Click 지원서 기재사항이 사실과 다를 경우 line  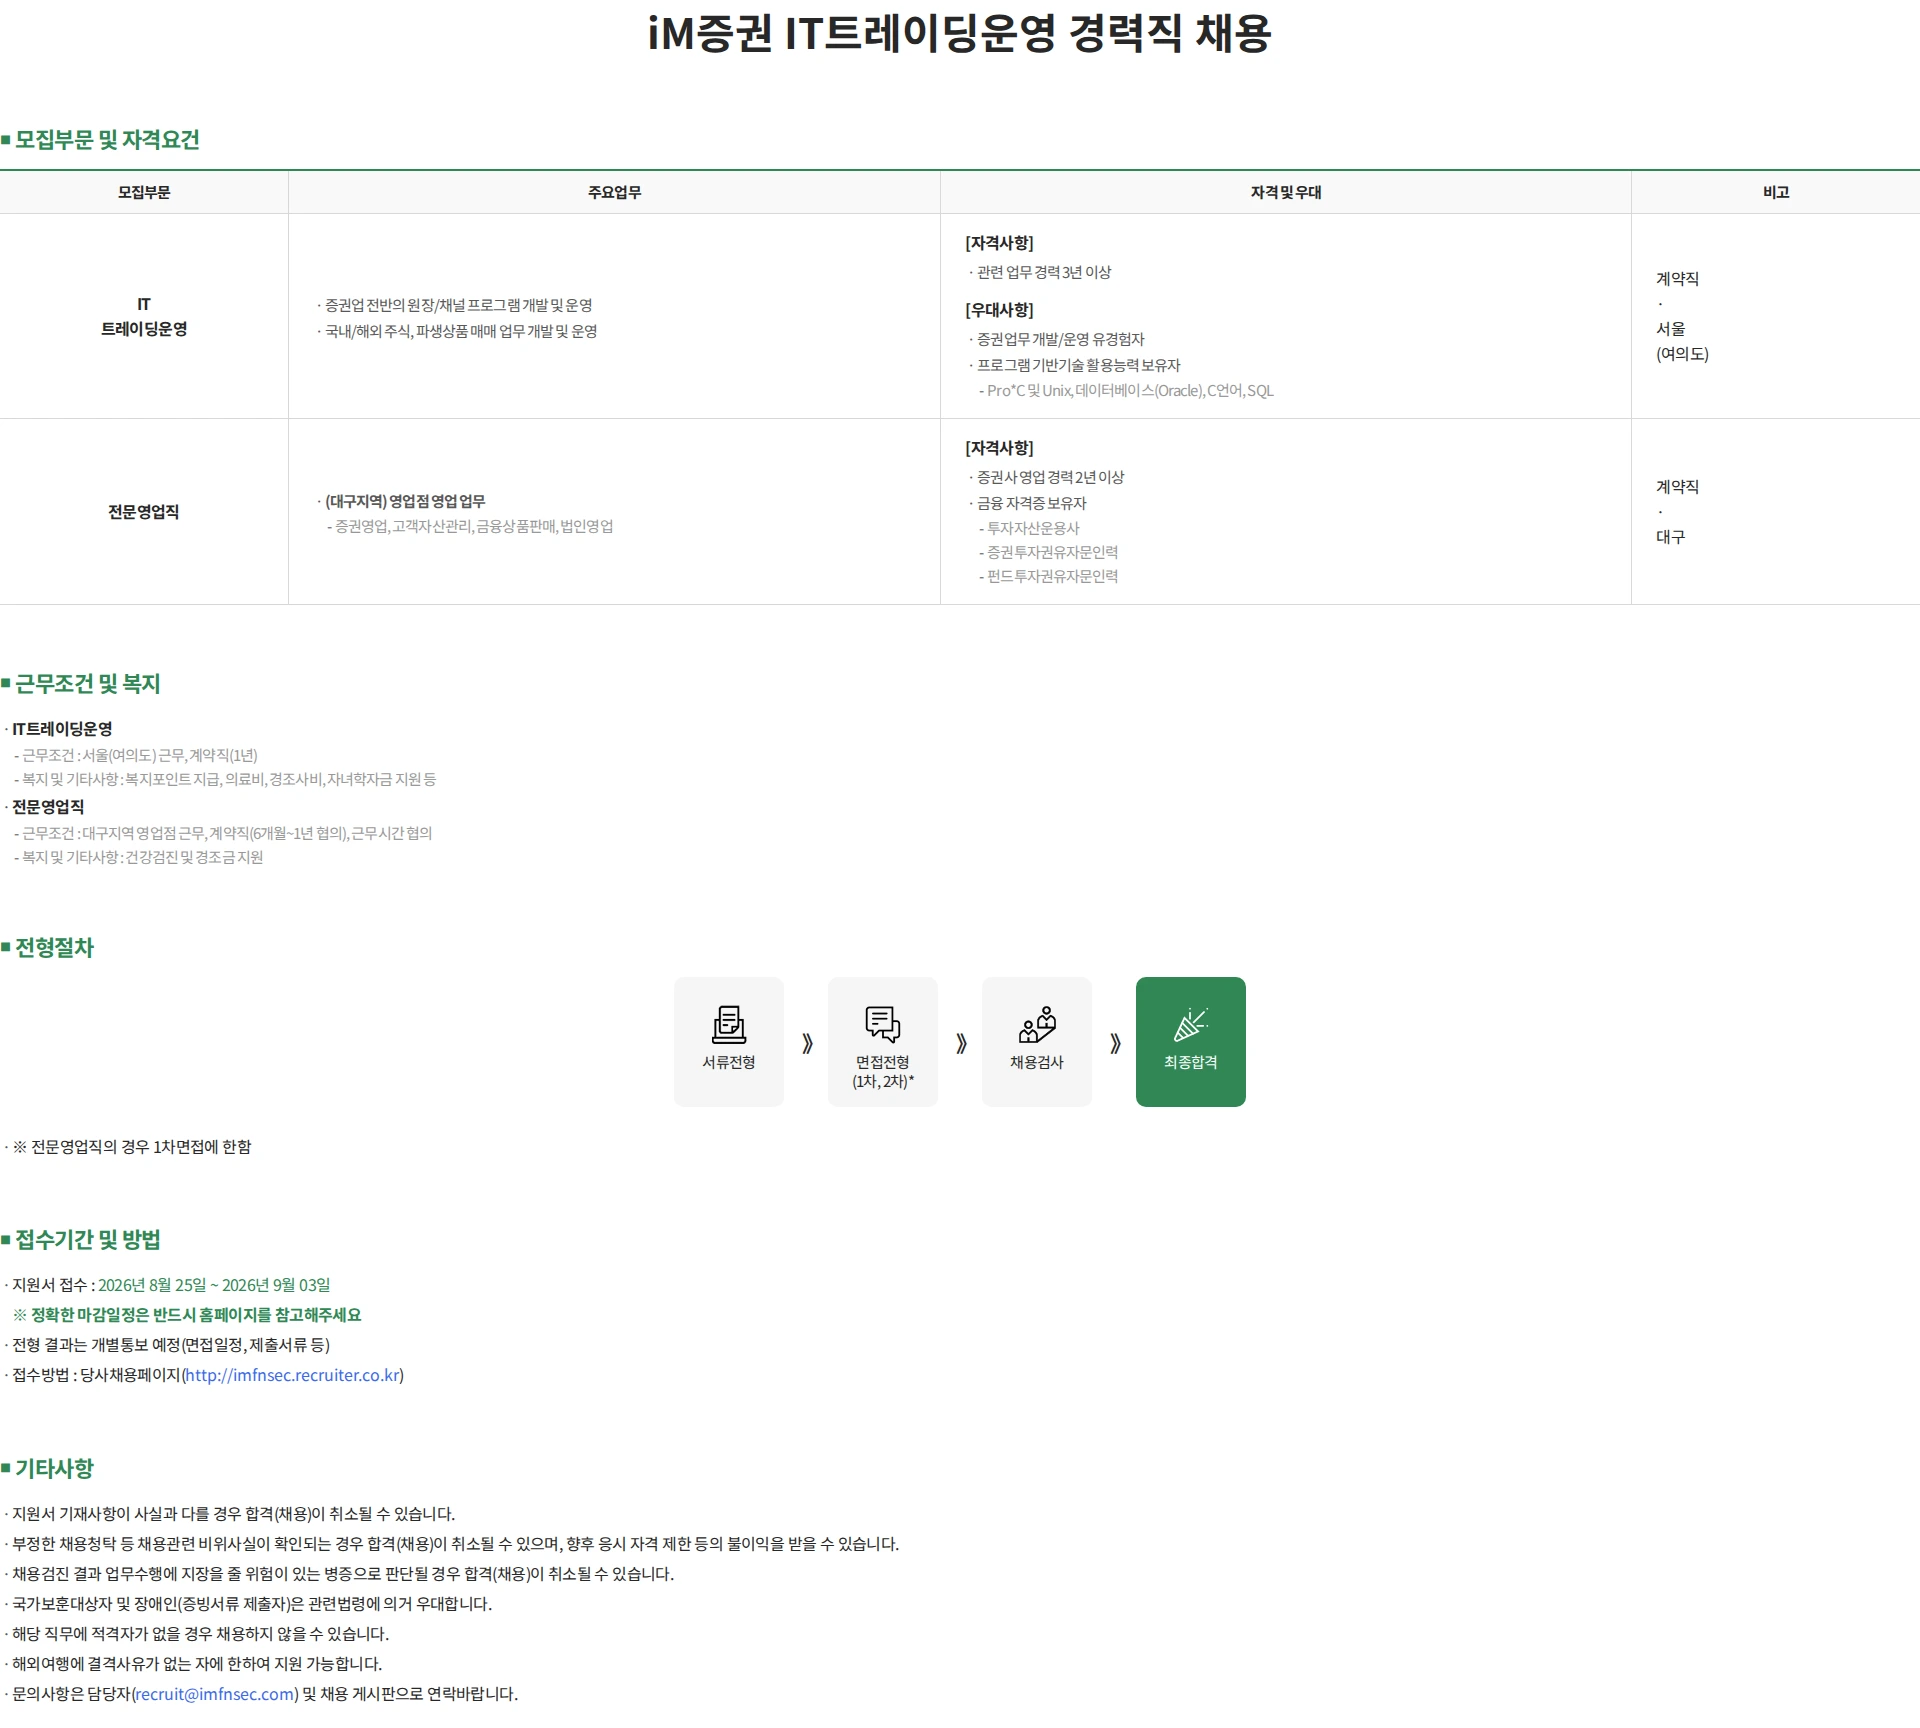pos(233,1514)
